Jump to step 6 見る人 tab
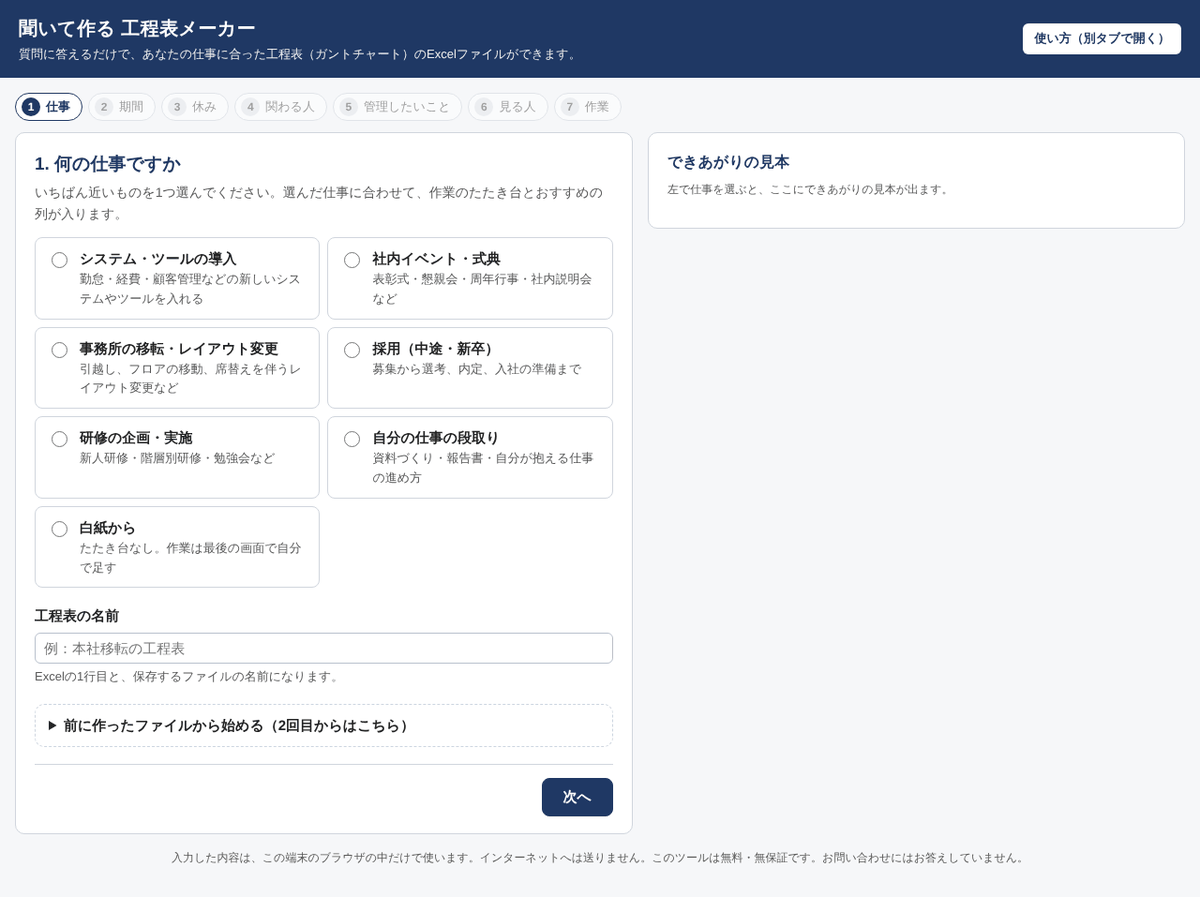The image size is (1200, 897). [508, 107]
